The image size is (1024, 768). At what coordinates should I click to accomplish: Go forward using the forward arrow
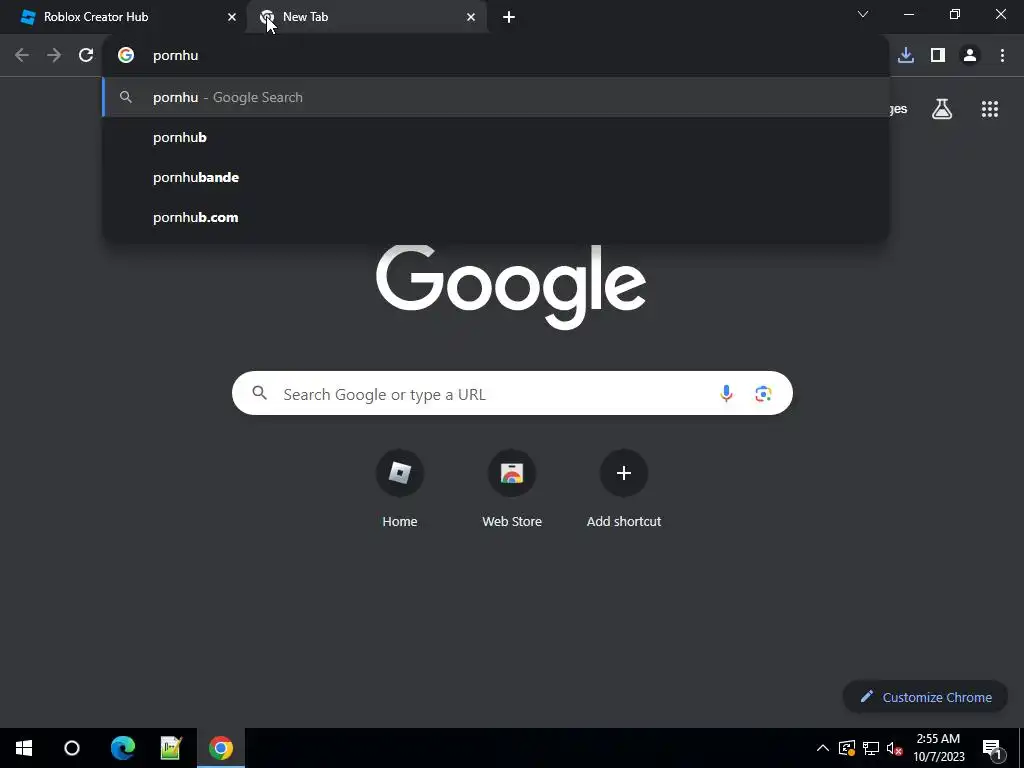coord(54,55)
